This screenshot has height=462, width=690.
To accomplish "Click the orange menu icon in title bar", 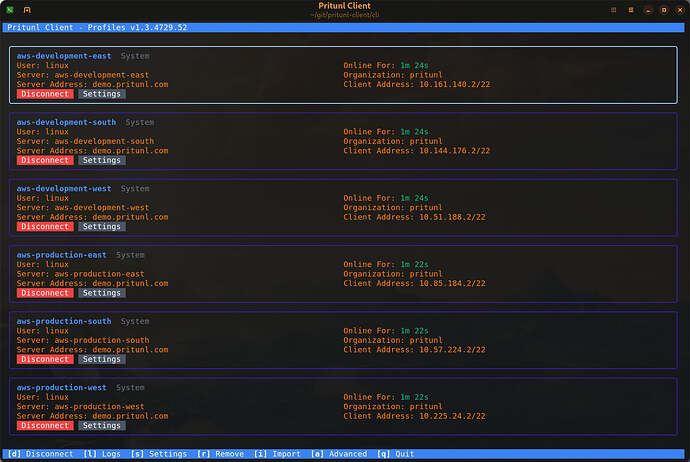I will [631, 10].
